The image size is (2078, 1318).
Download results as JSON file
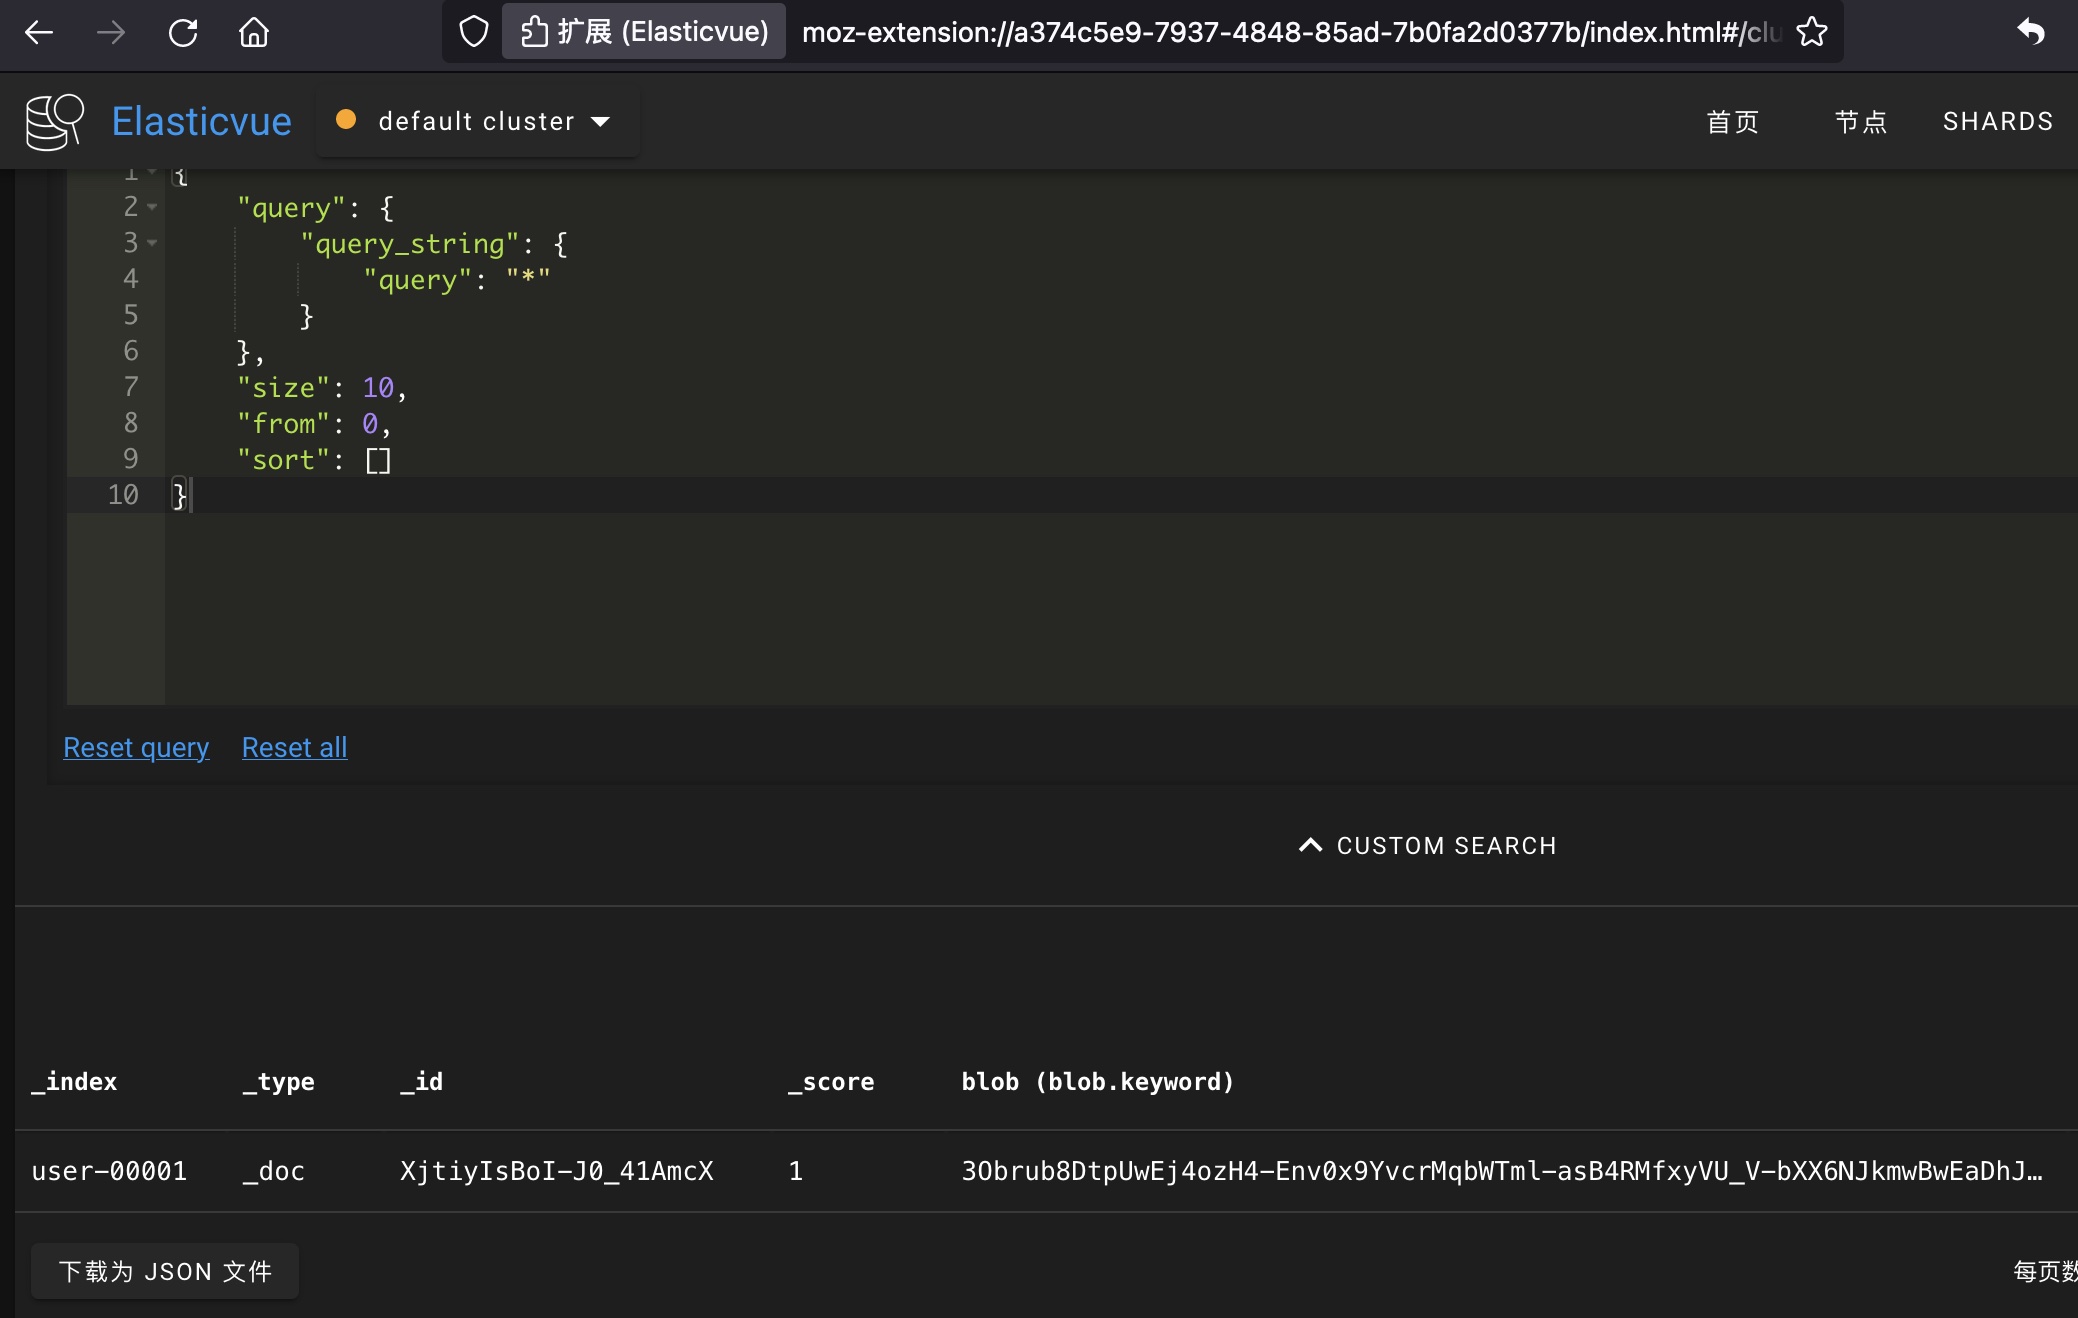(165, 1271)
